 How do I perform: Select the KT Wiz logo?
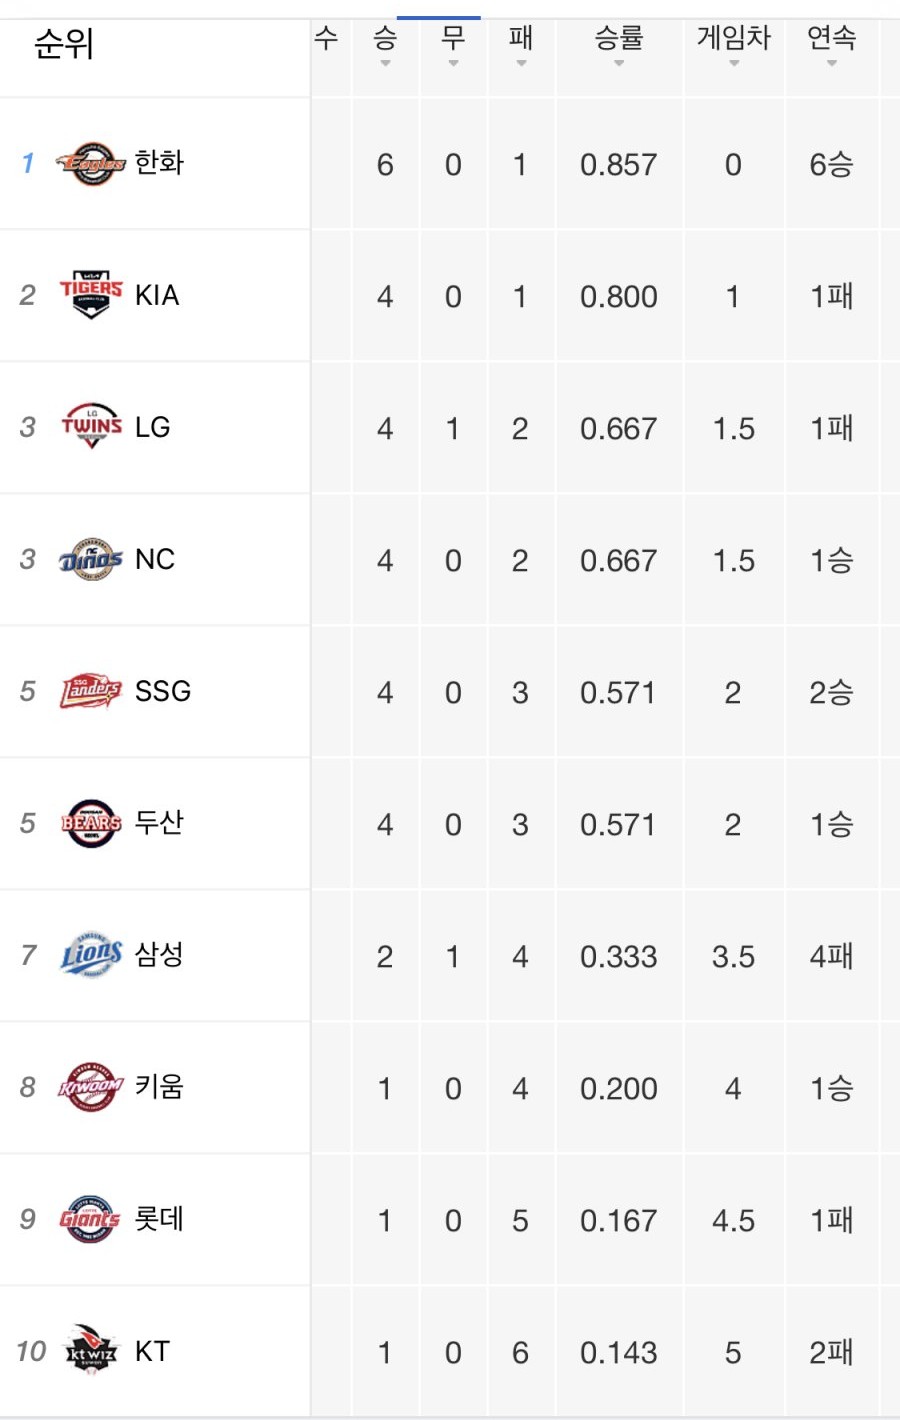pyautogui.click(x=91, y=1351)
